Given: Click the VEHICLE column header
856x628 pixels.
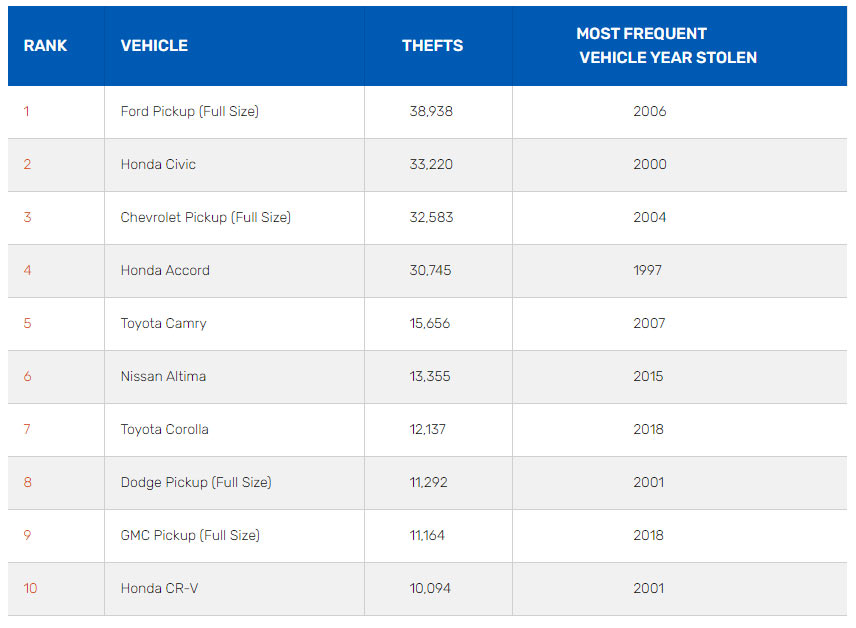Looking at the screenshot, I should pos(154,46).
